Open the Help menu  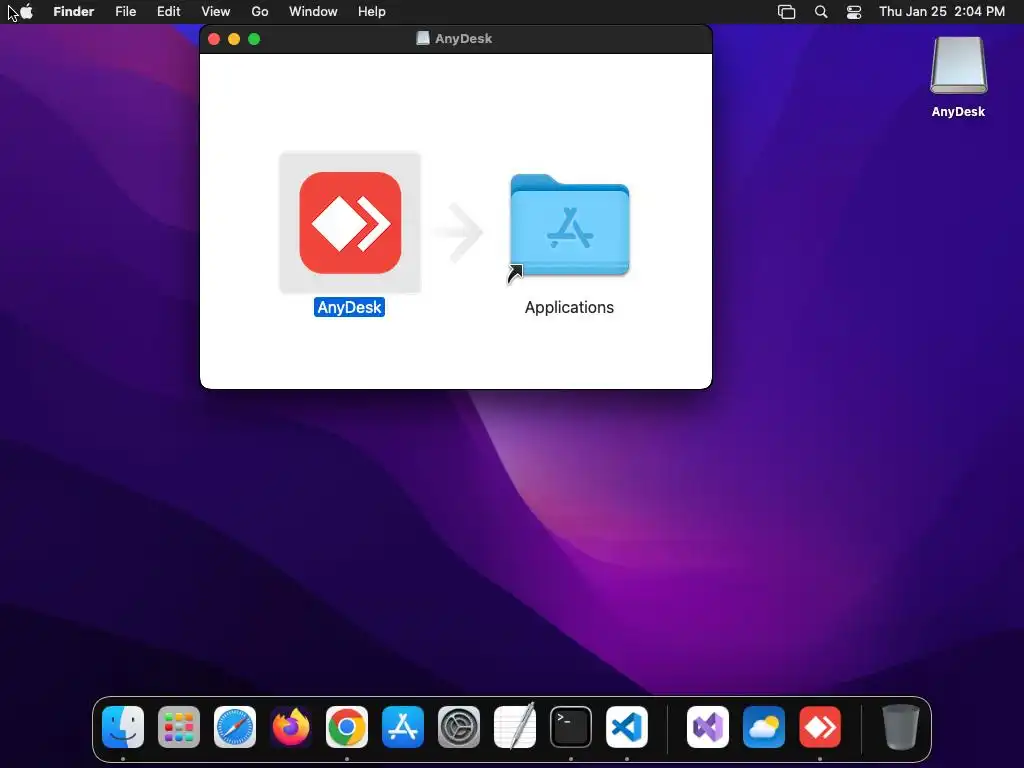(372, 12)
